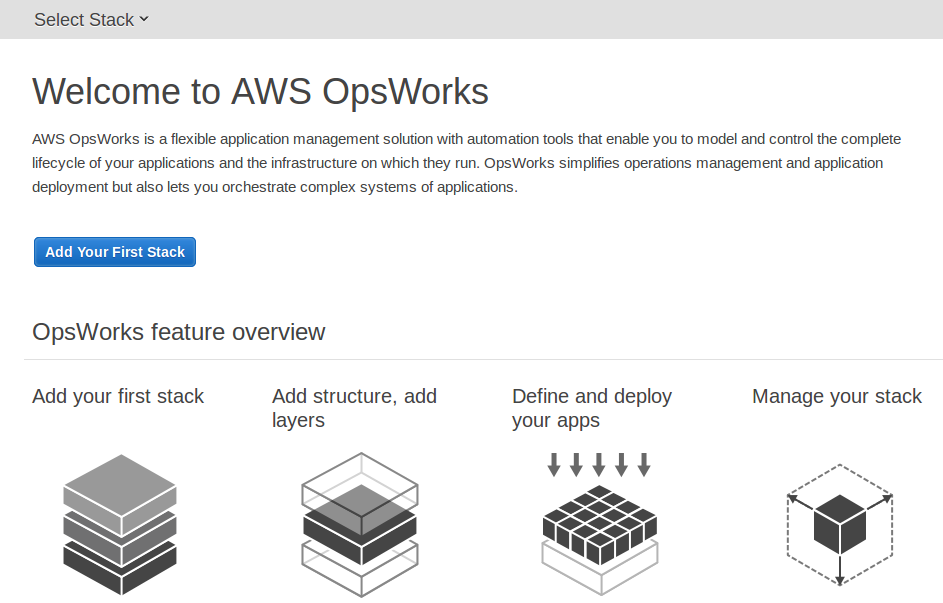The width and height of the screenshot is (943, 603).
Task: Click the cube grid icon with downward arrows
Action: [x=600, y=523]
